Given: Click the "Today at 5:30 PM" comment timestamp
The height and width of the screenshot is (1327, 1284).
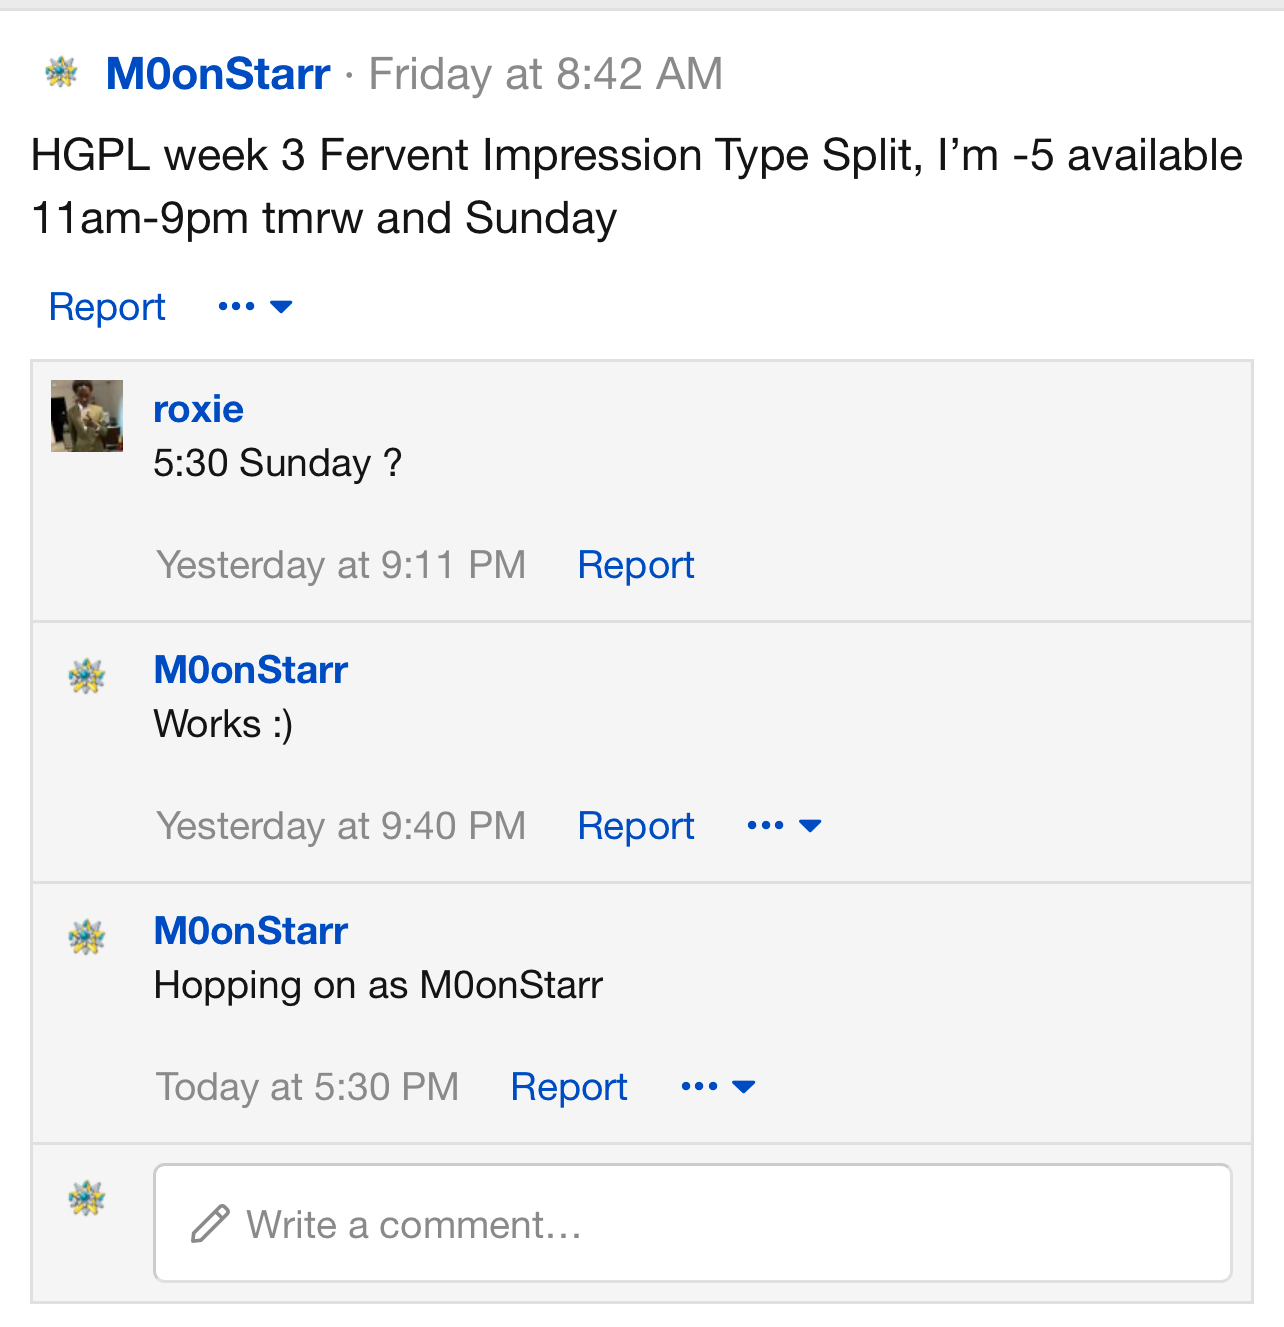Looking at the screenshot, I should click(308, 1087).
